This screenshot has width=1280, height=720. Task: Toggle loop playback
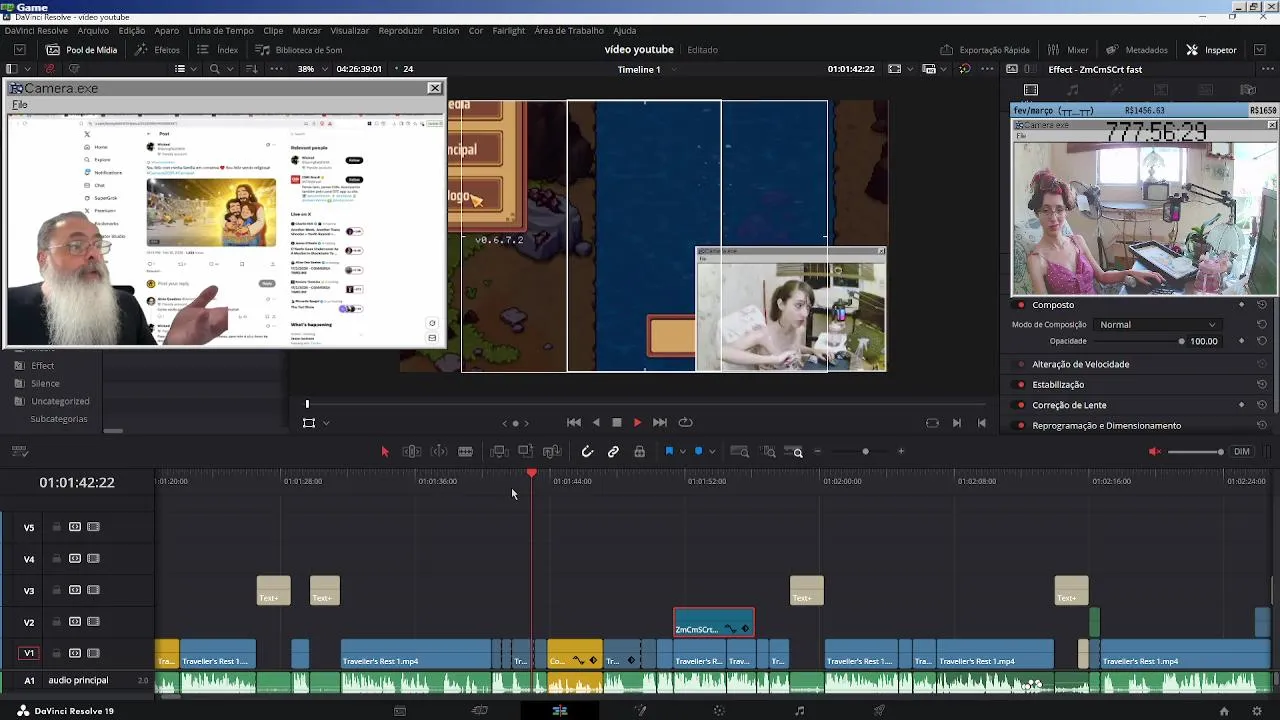685,423
